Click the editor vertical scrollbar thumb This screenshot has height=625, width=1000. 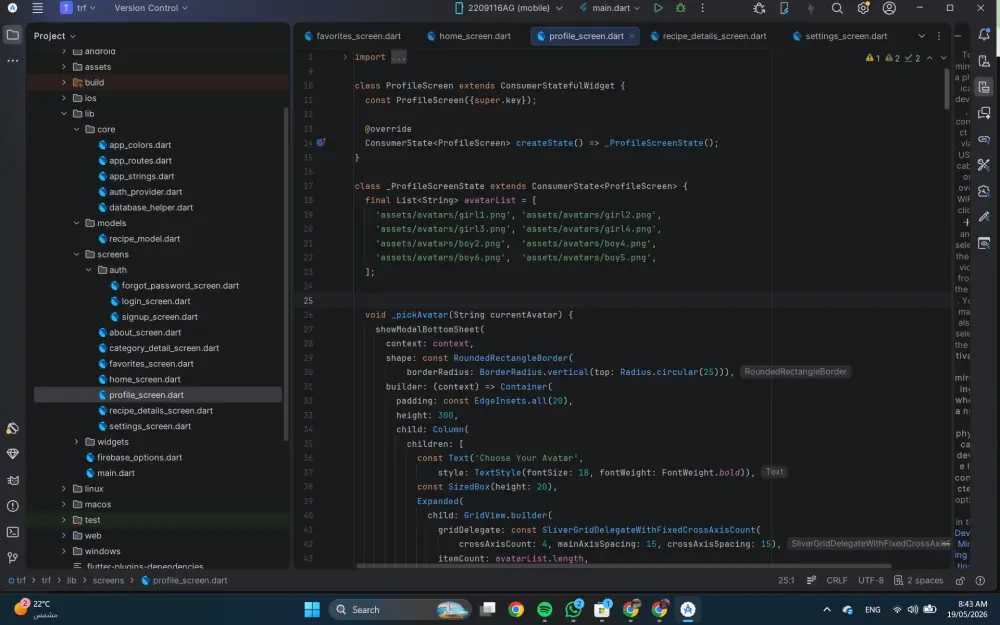[x=946, y=89]
